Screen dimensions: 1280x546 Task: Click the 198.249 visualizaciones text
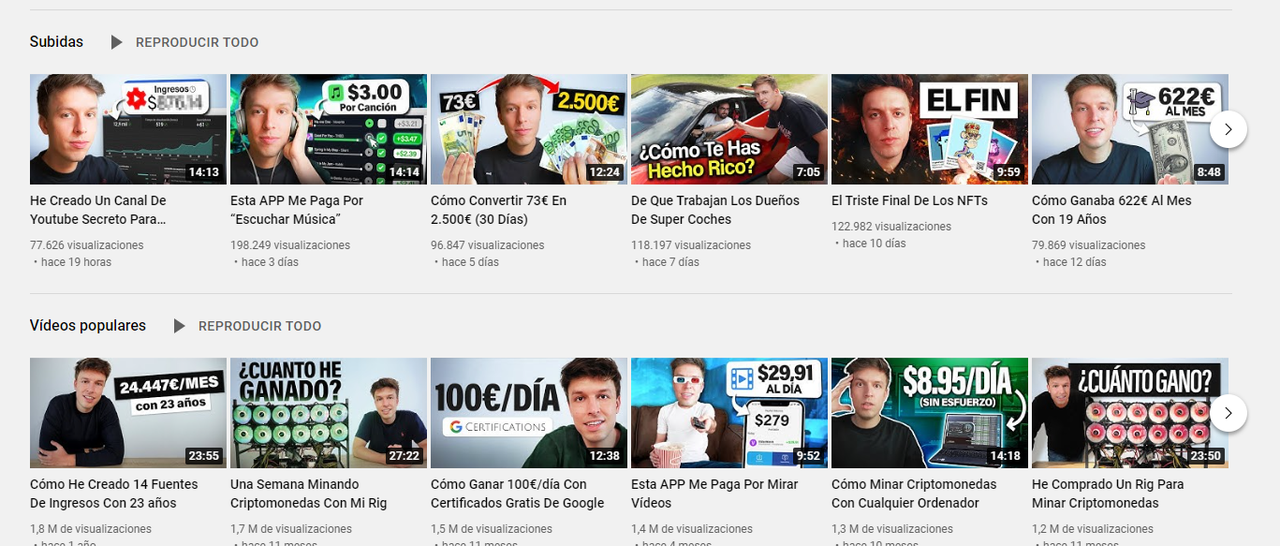click(290, 245)
